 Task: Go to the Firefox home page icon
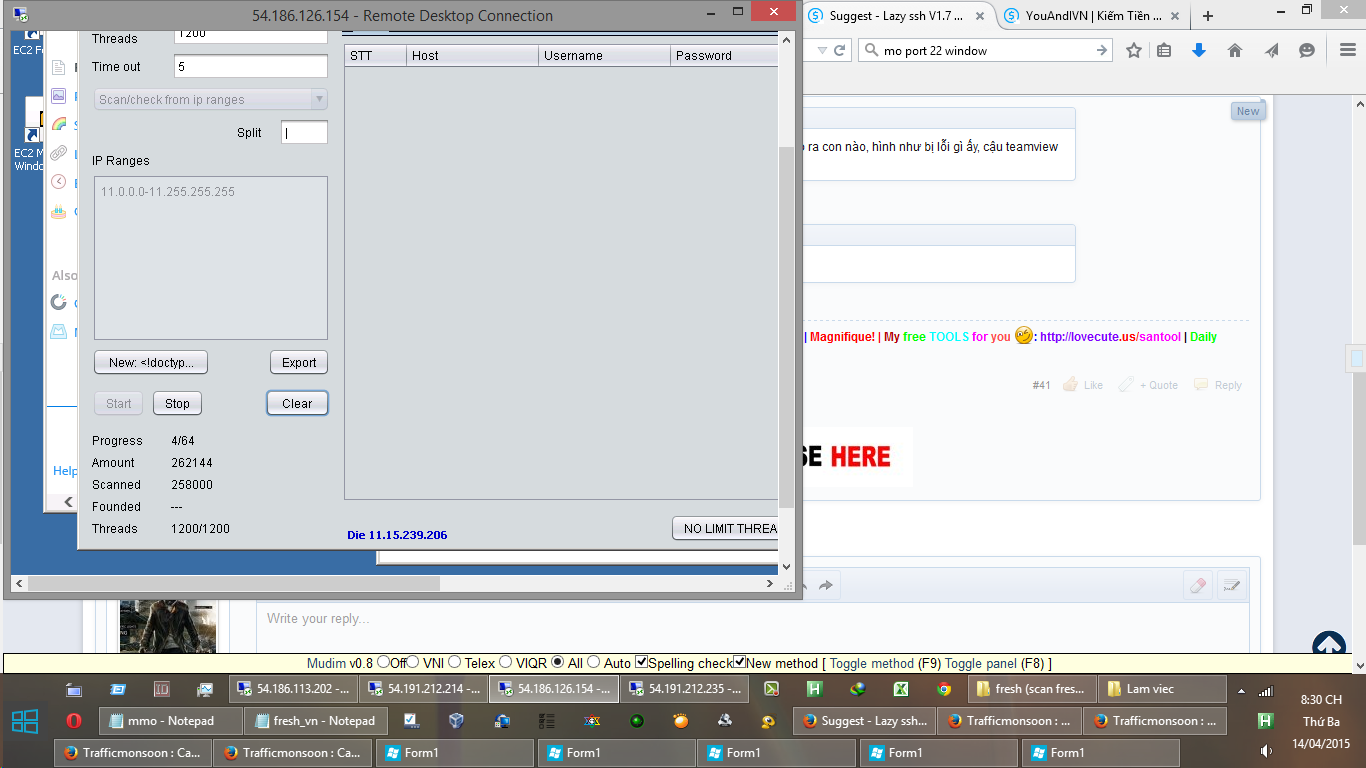pyautogui.click(x=1235, y=51)
